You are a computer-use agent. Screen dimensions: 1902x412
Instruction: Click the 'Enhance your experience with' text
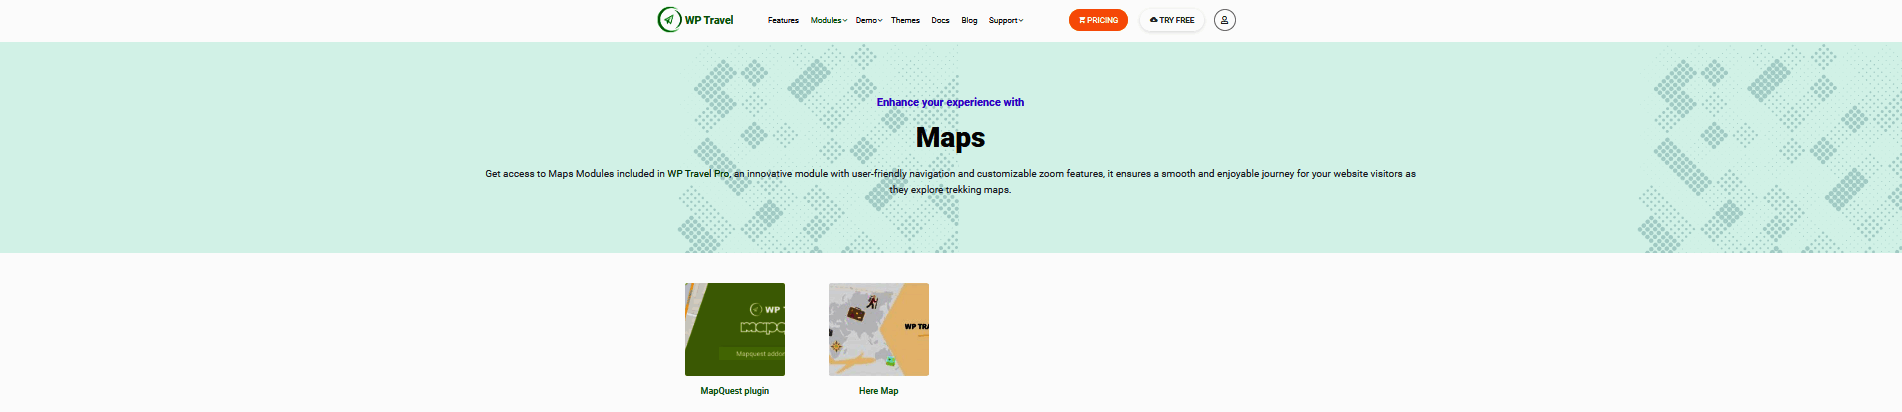click(950, 102)
